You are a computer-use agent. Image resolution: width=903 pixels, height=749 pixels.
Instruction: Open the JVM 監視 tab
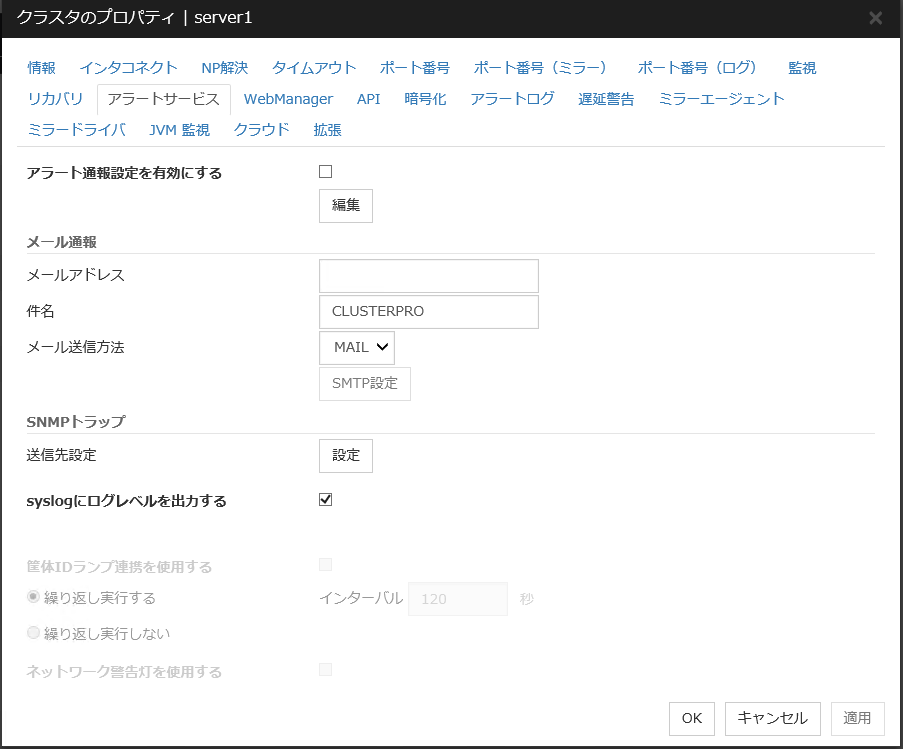pyautogui.click(x=179, y=130)
